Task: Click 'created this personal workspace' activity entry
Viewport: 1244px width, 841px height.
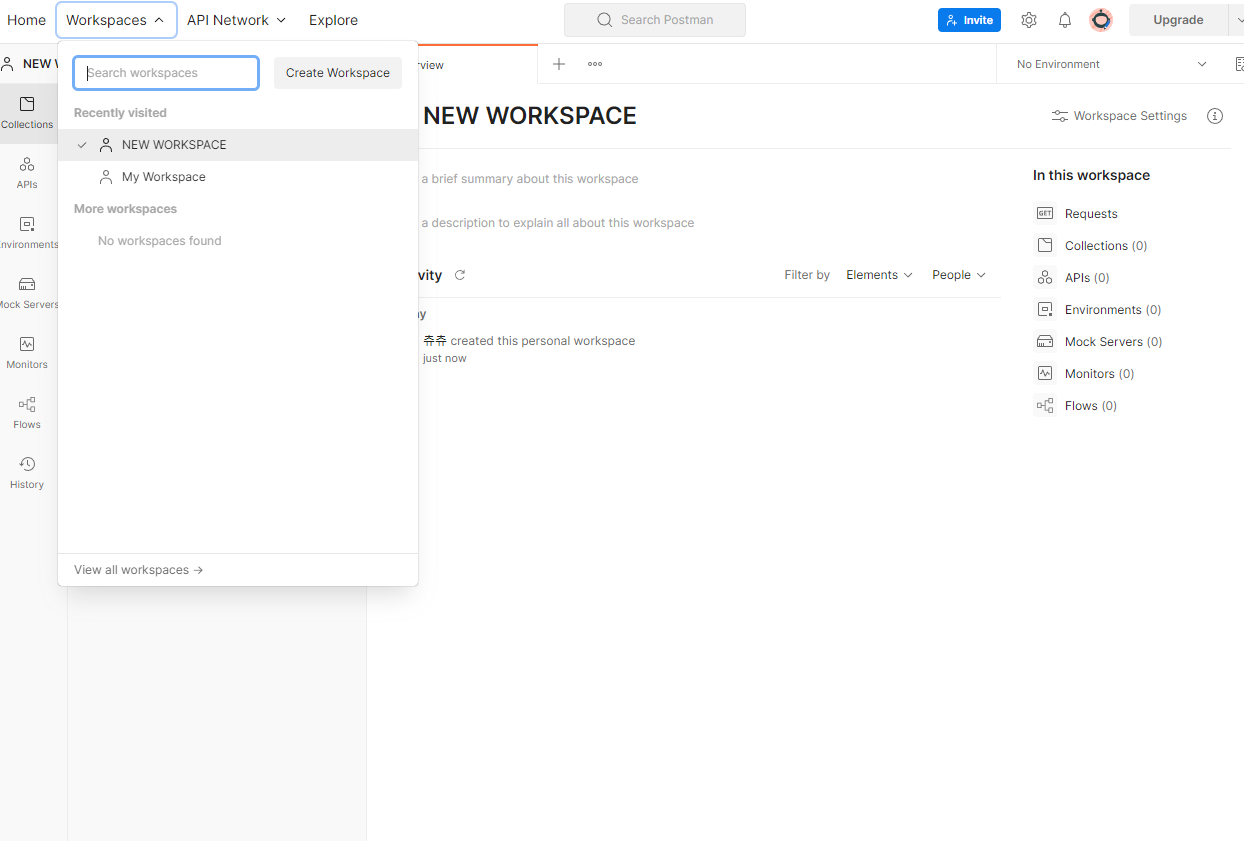Action: coord(543,341)
